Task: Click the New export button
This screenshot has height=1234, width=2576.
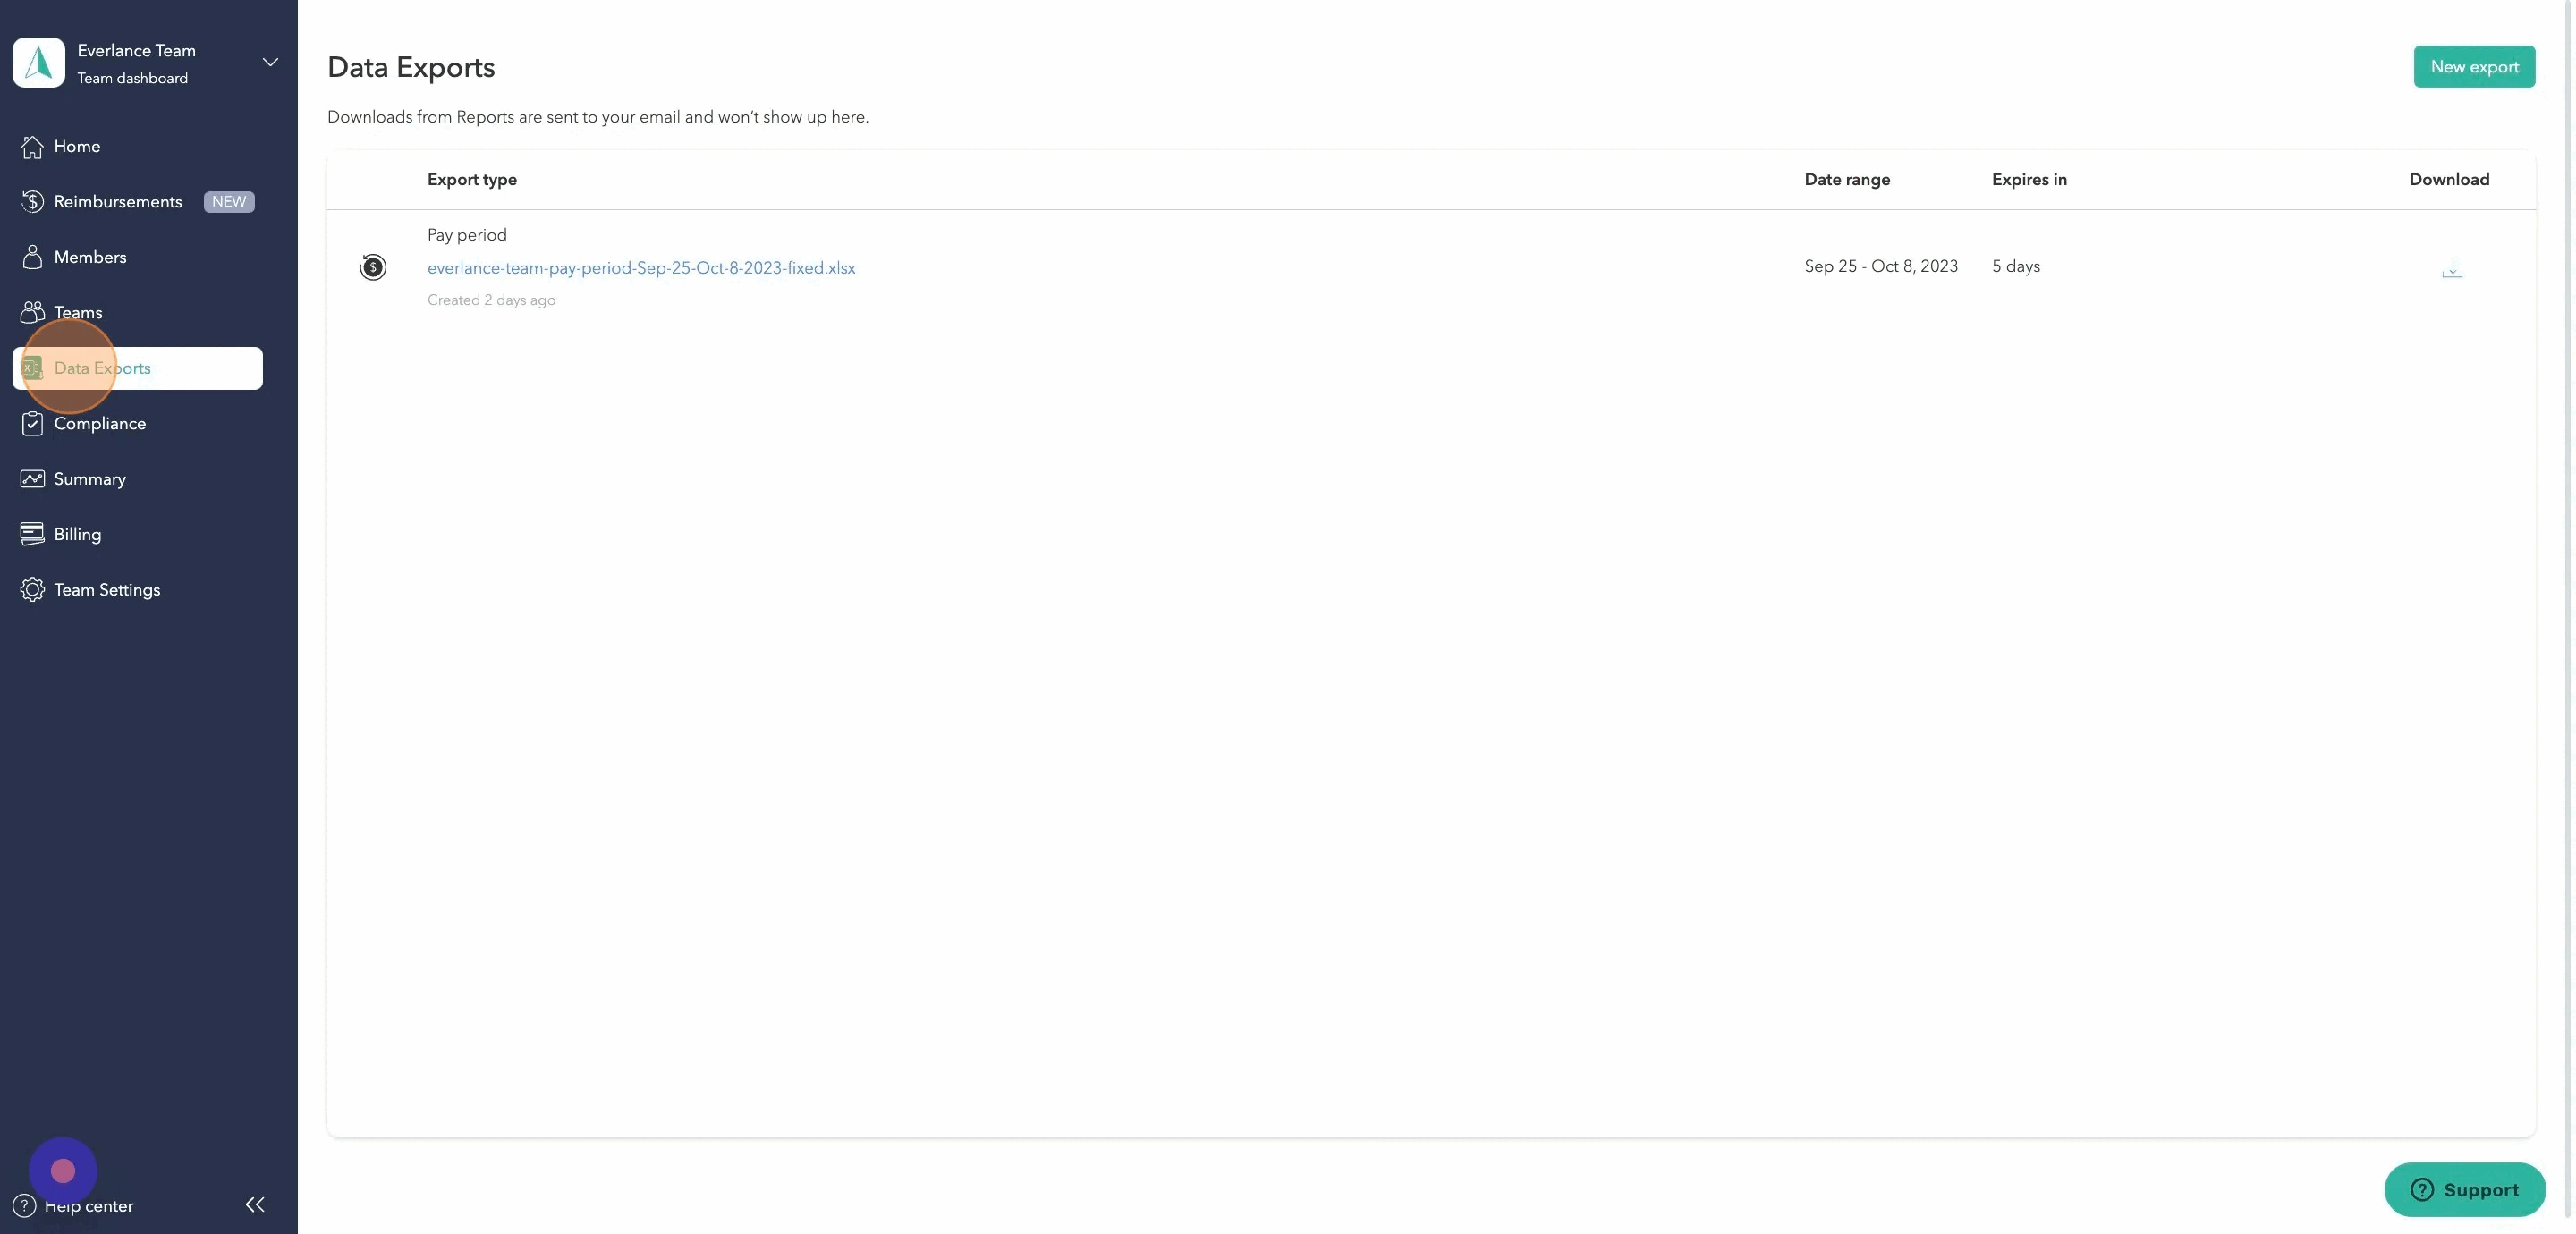Action: [x=2473, y=67]
